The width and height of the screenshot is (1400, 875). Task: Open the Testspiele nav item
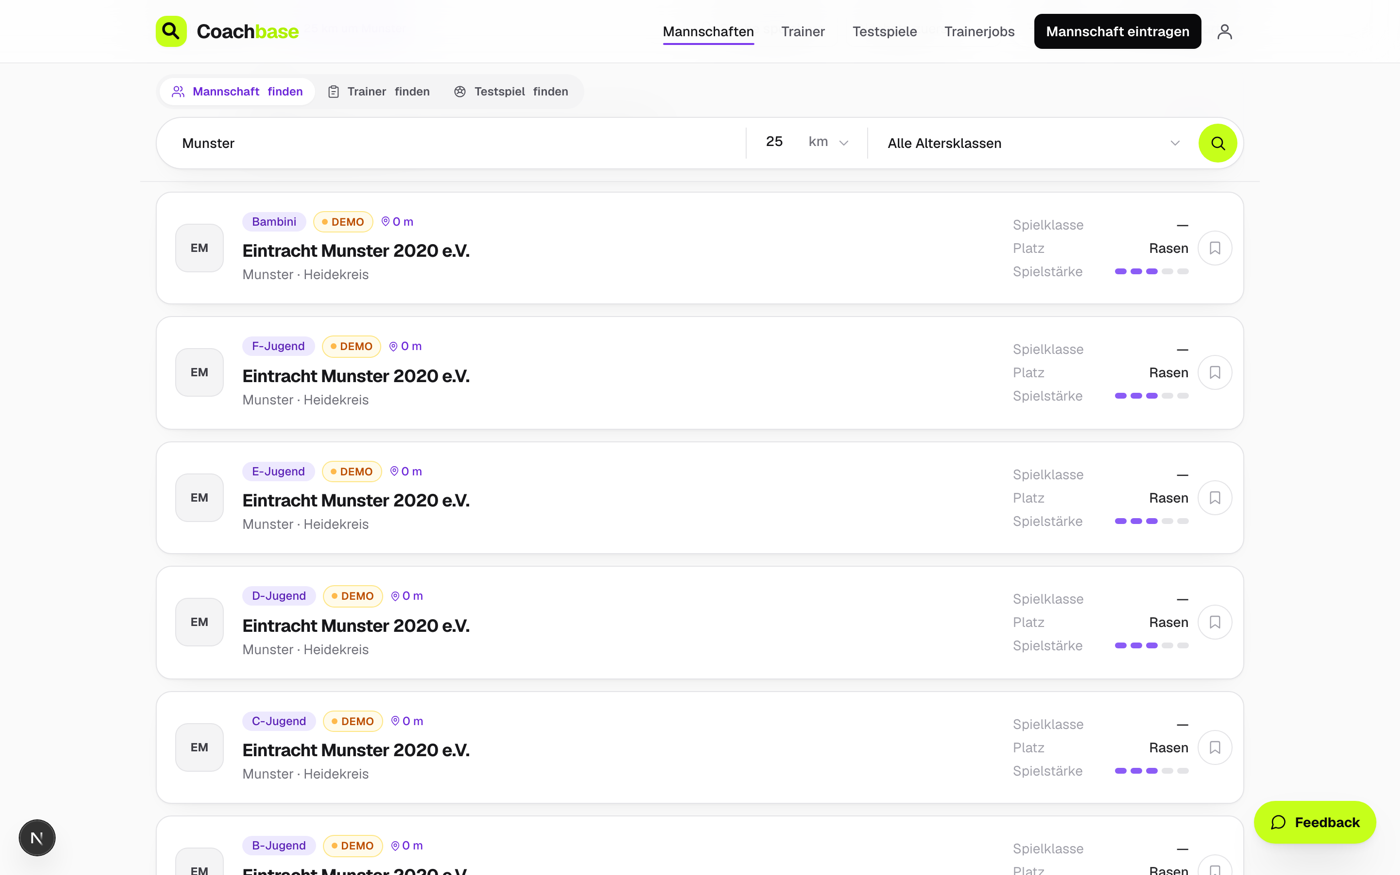pyautogui.click(x=885, y=32)
